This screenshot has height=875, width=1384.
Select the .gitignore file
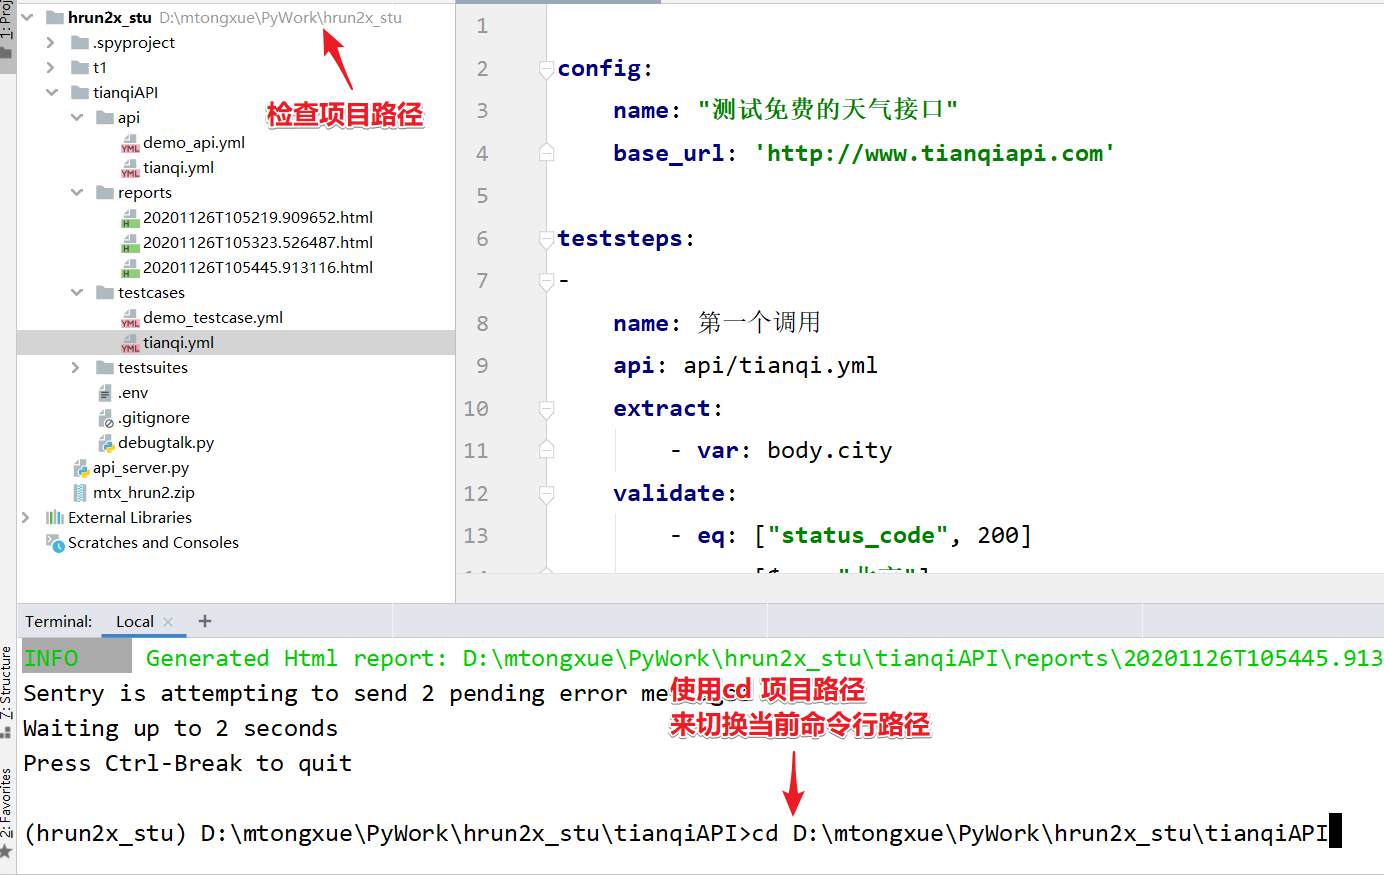[x=154, y=418]
